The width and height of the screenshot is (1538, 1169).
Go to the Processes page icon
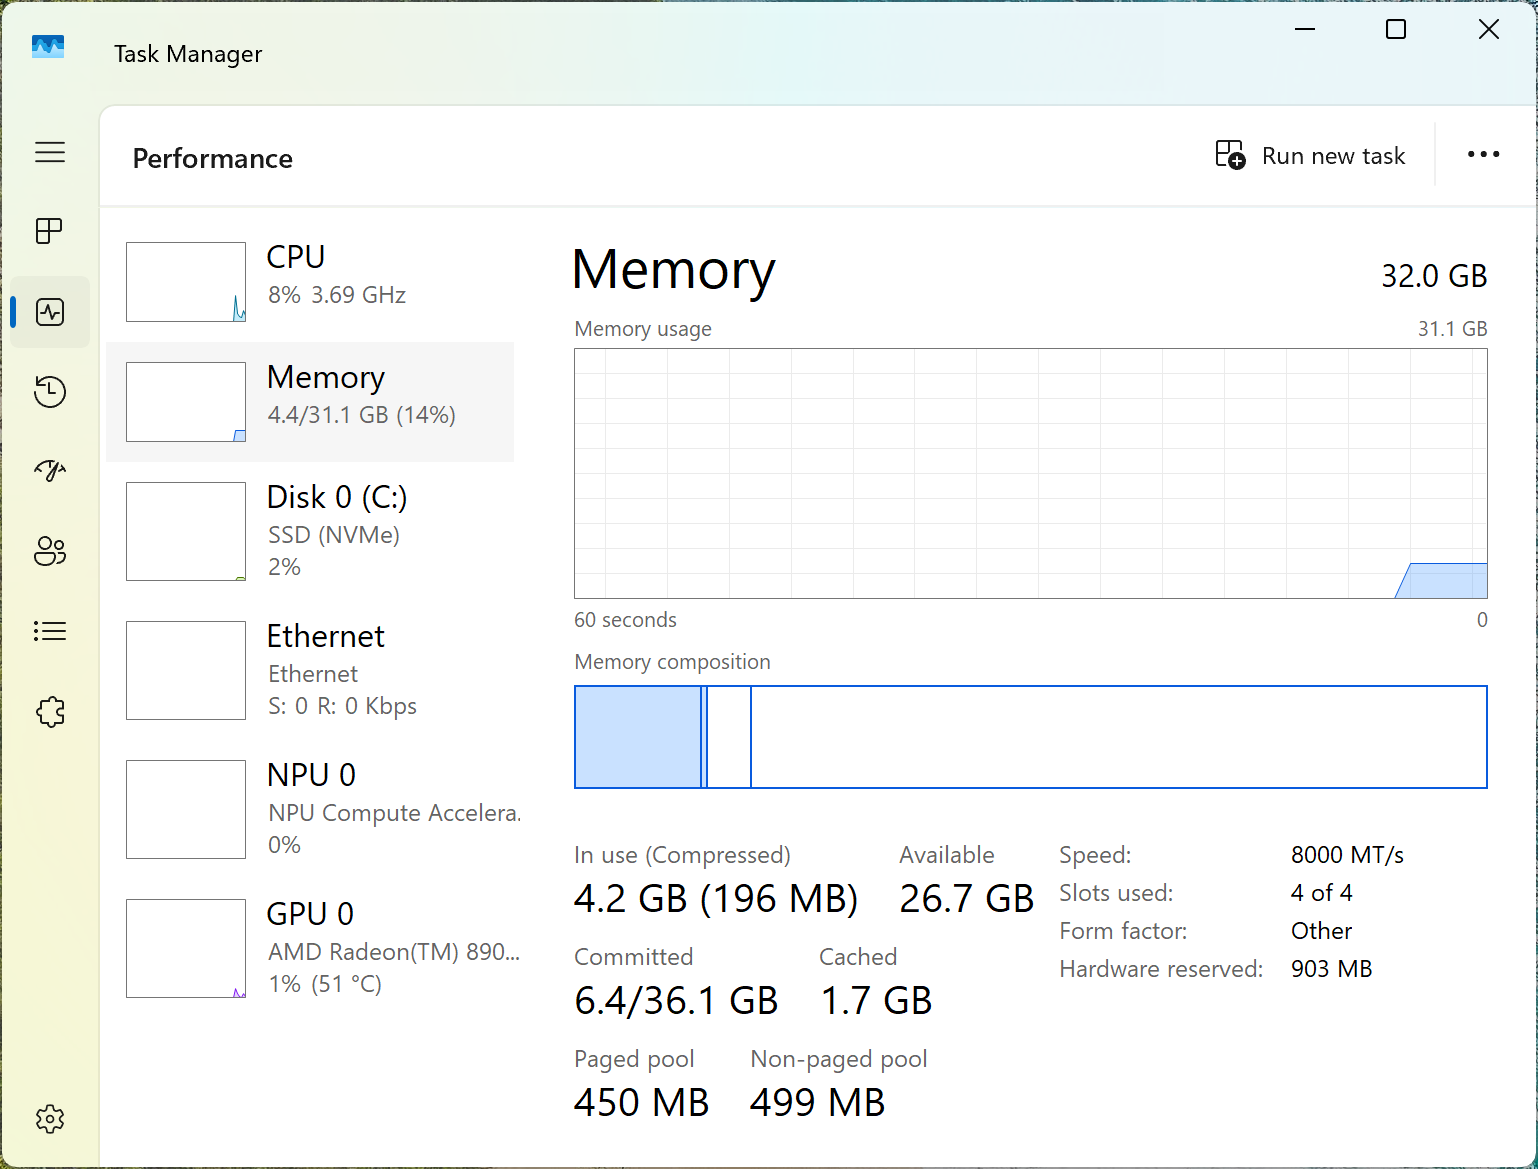coord(50,231)
